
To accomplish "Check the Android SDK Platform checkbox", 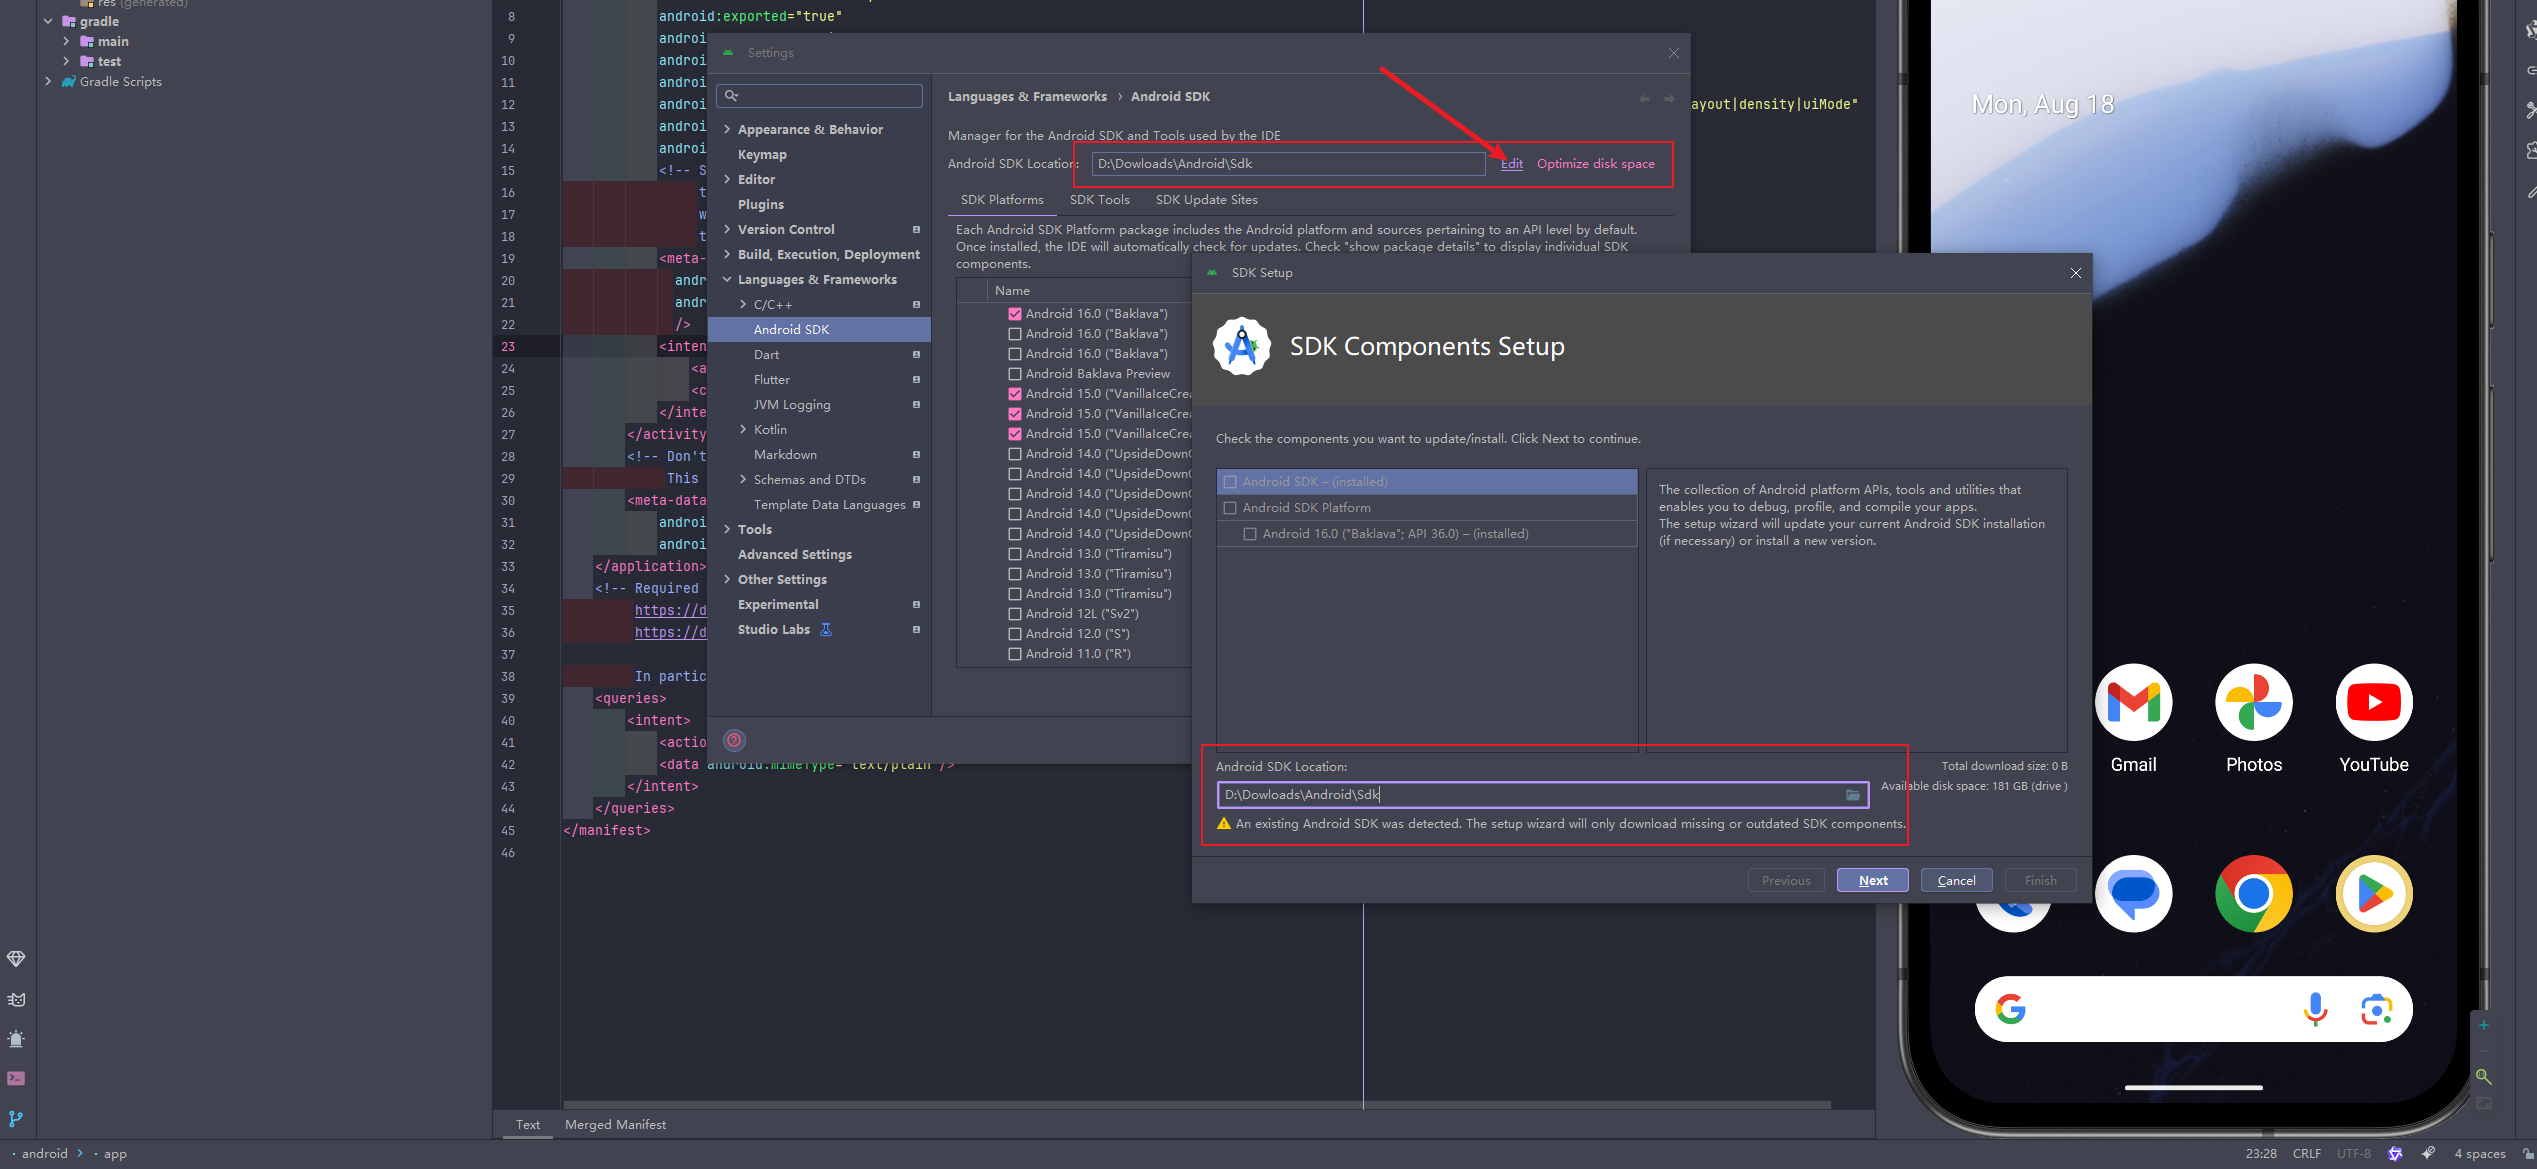I will point(1230,508).
